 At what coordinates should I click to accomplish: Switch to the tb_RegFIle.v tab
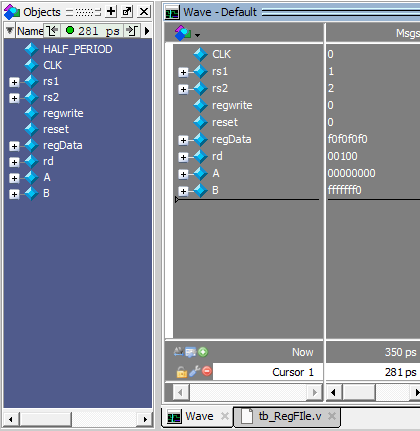click(289, 416)
